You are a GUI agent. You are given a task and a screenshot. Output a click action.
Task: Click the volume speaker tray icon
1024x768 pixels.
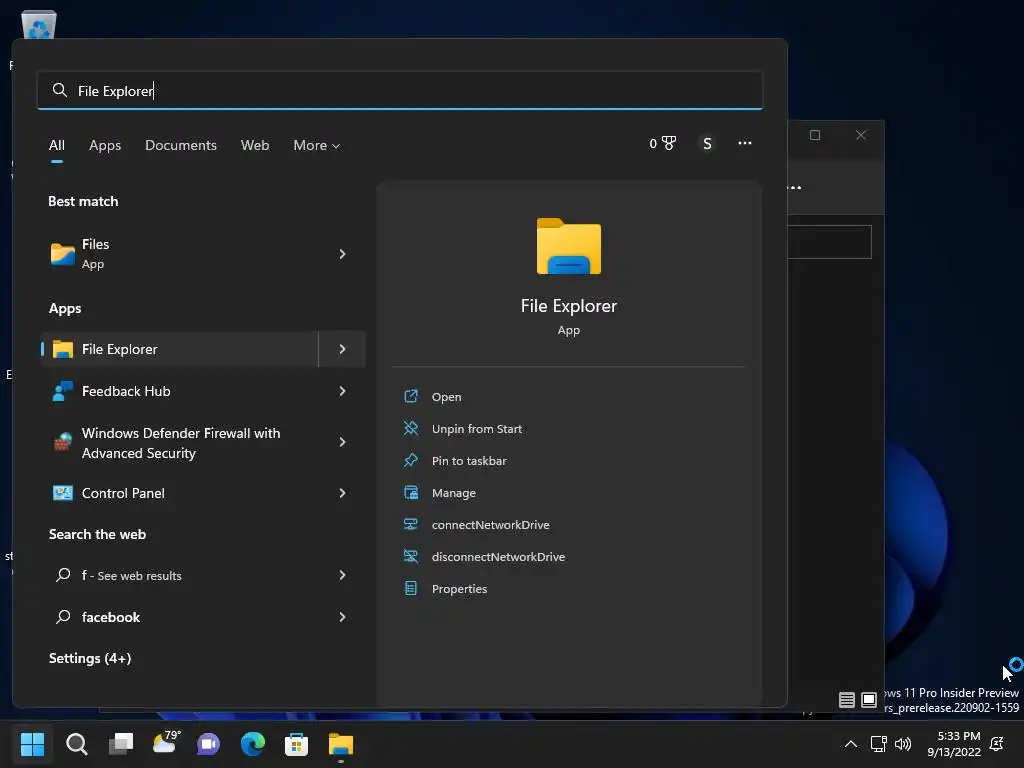pyautogui.click(x=903, y=744)
